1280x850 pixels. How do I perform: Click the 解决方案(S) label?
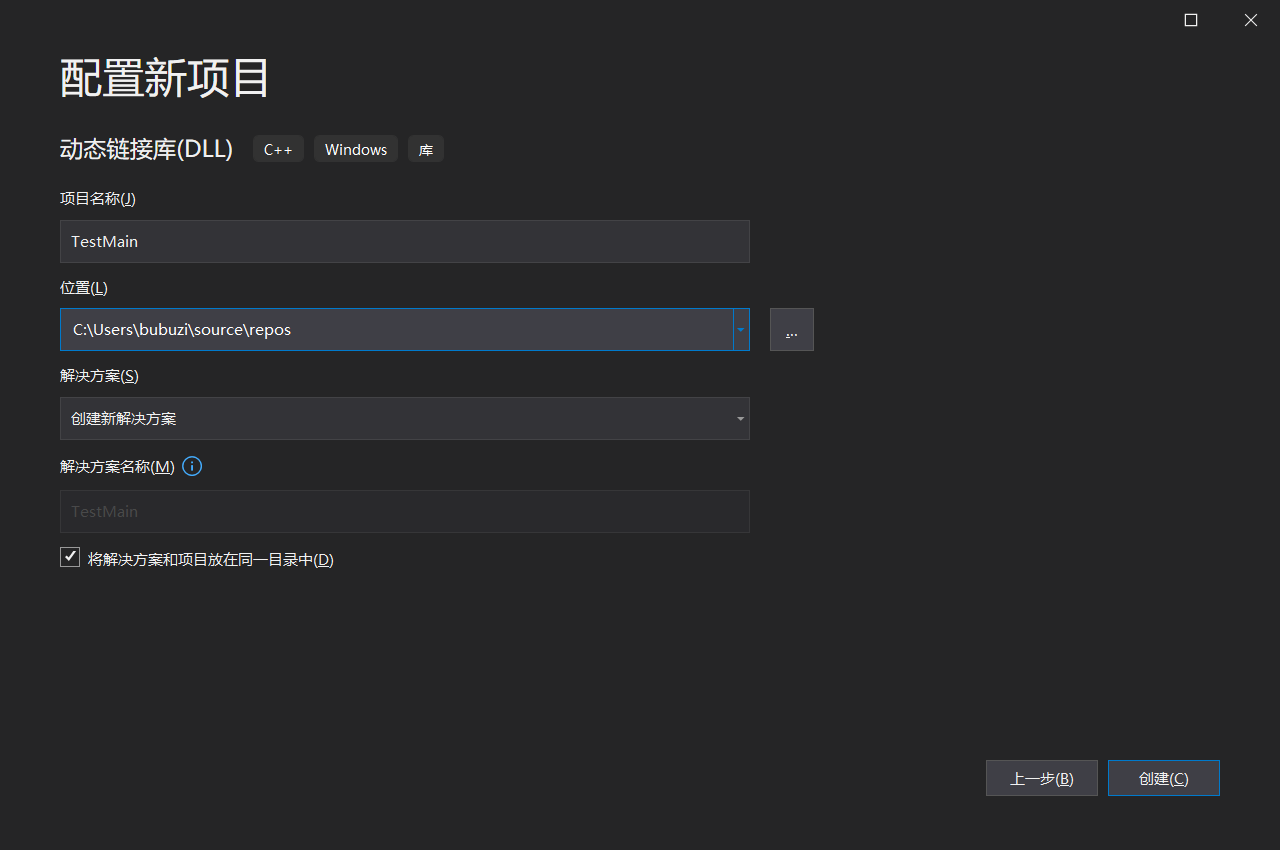click(99, 376)
